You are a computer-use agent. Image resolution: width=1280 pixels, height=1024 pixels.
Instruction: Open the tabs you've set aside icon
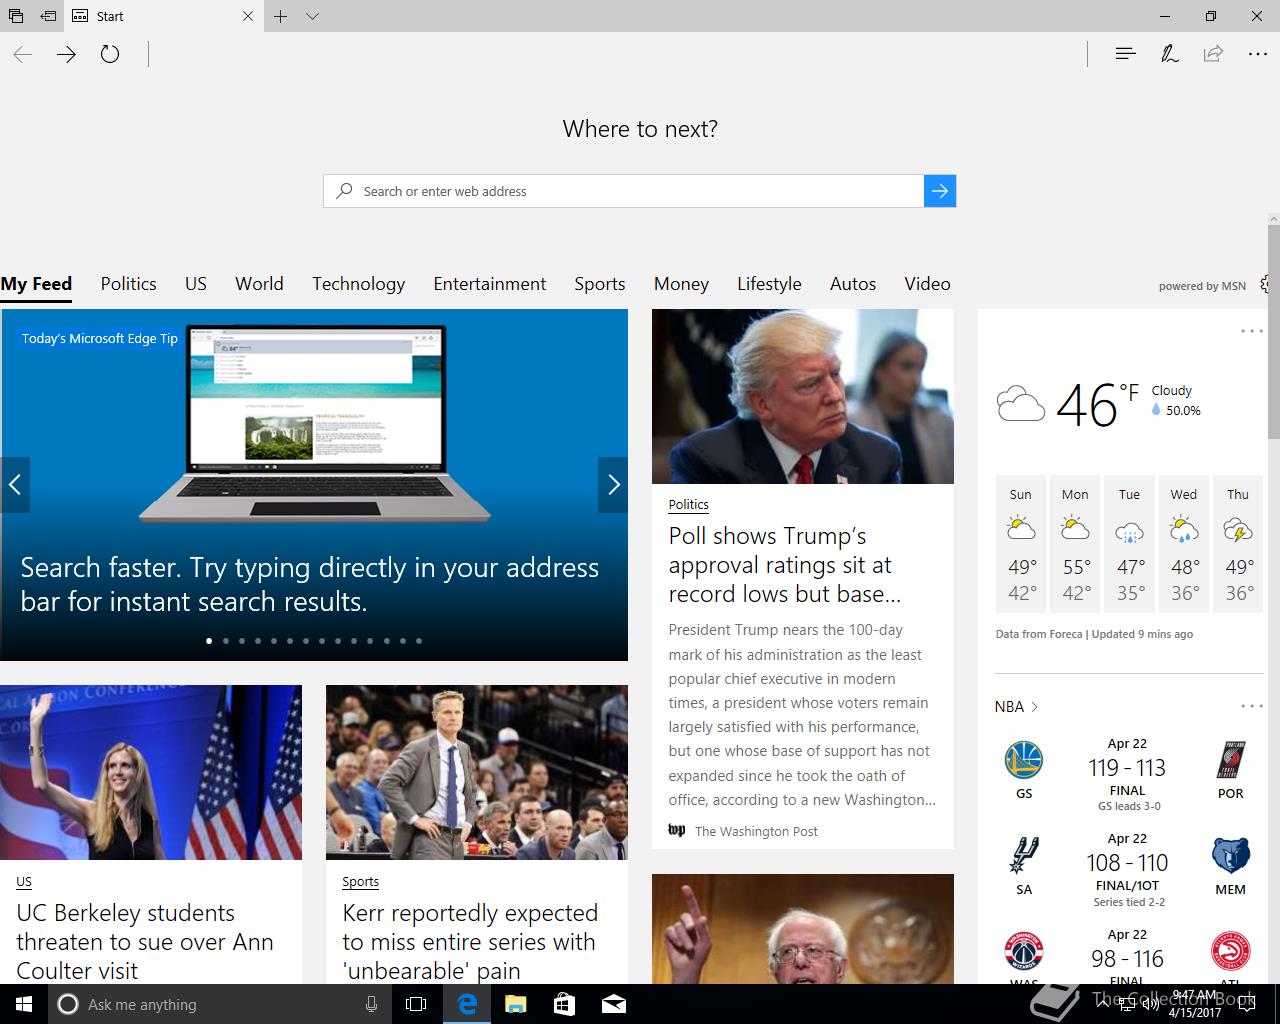15,16
